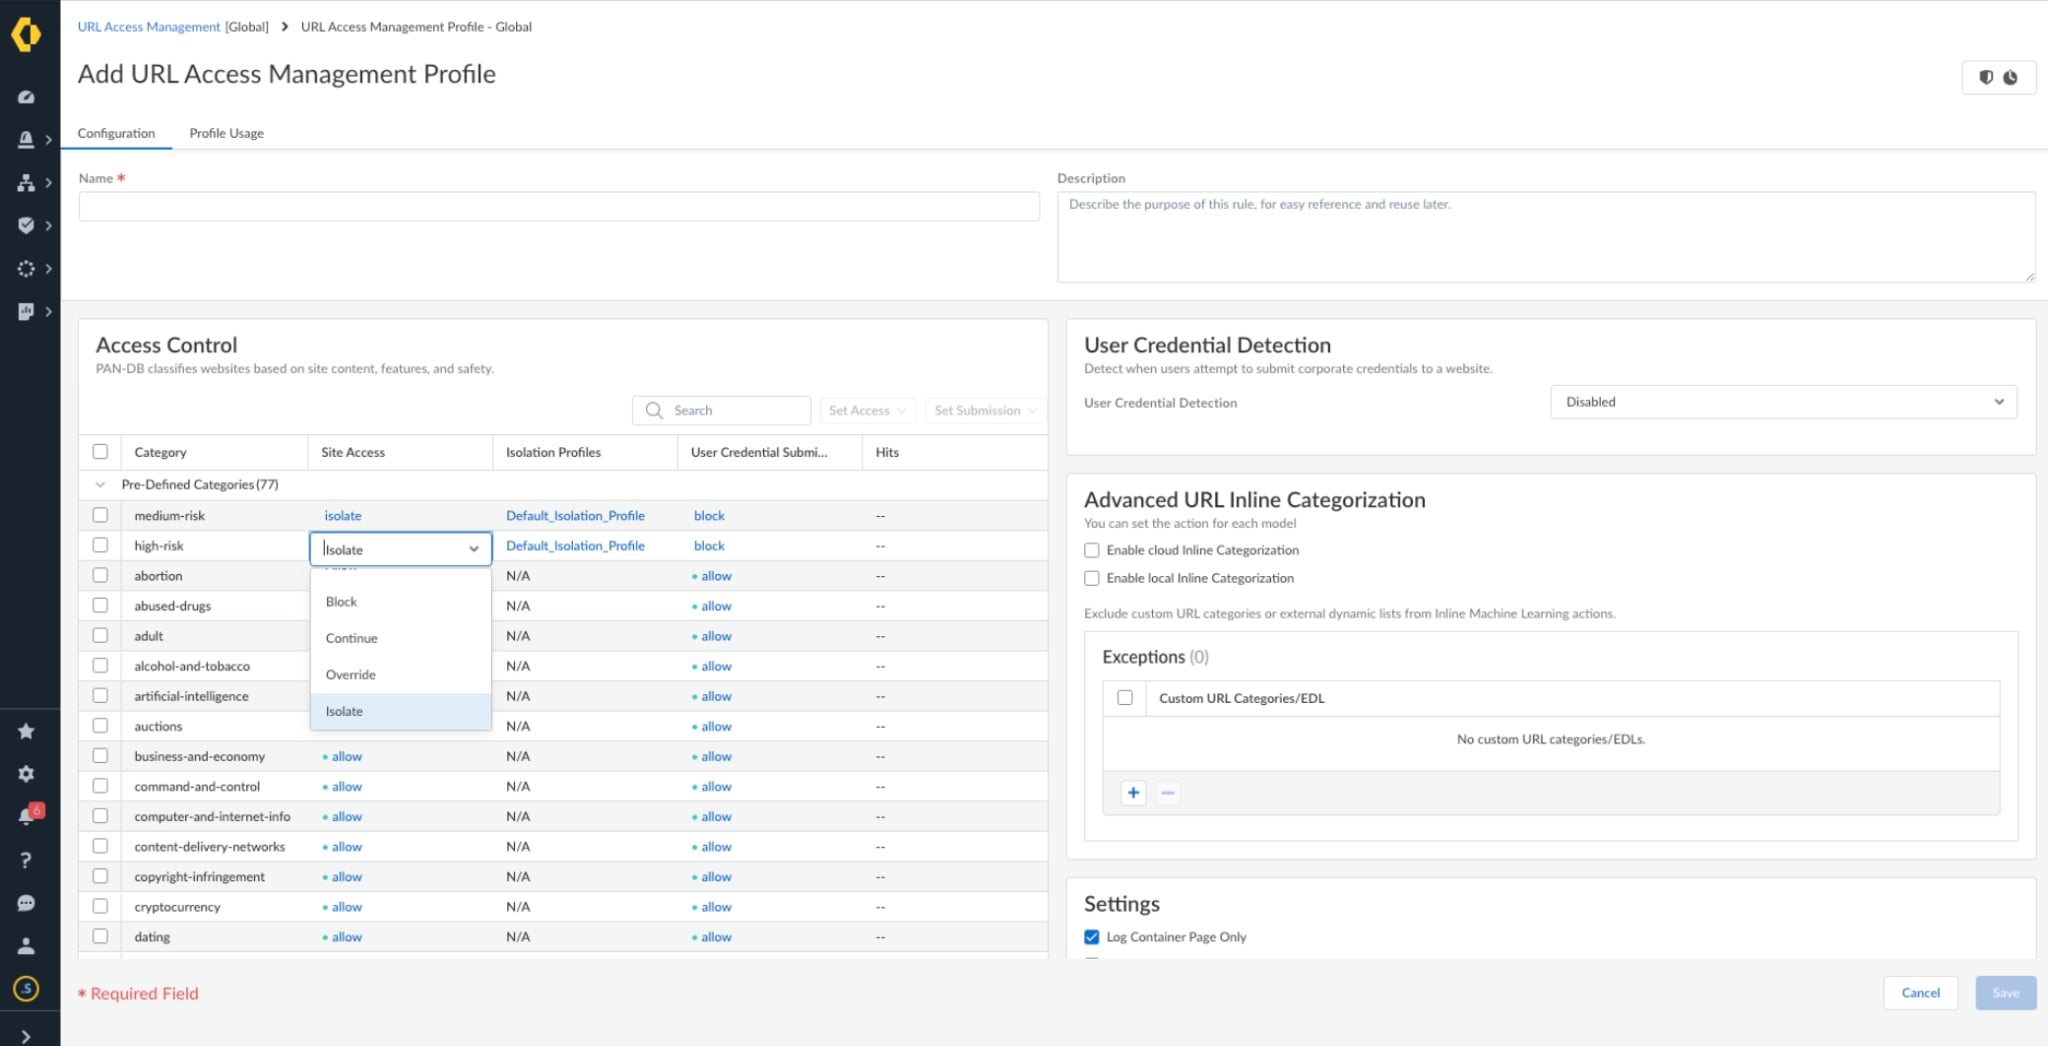Open the reports chart icon in sidebar
Viewport: 2048px width, 1046px height.
(26, 312)
